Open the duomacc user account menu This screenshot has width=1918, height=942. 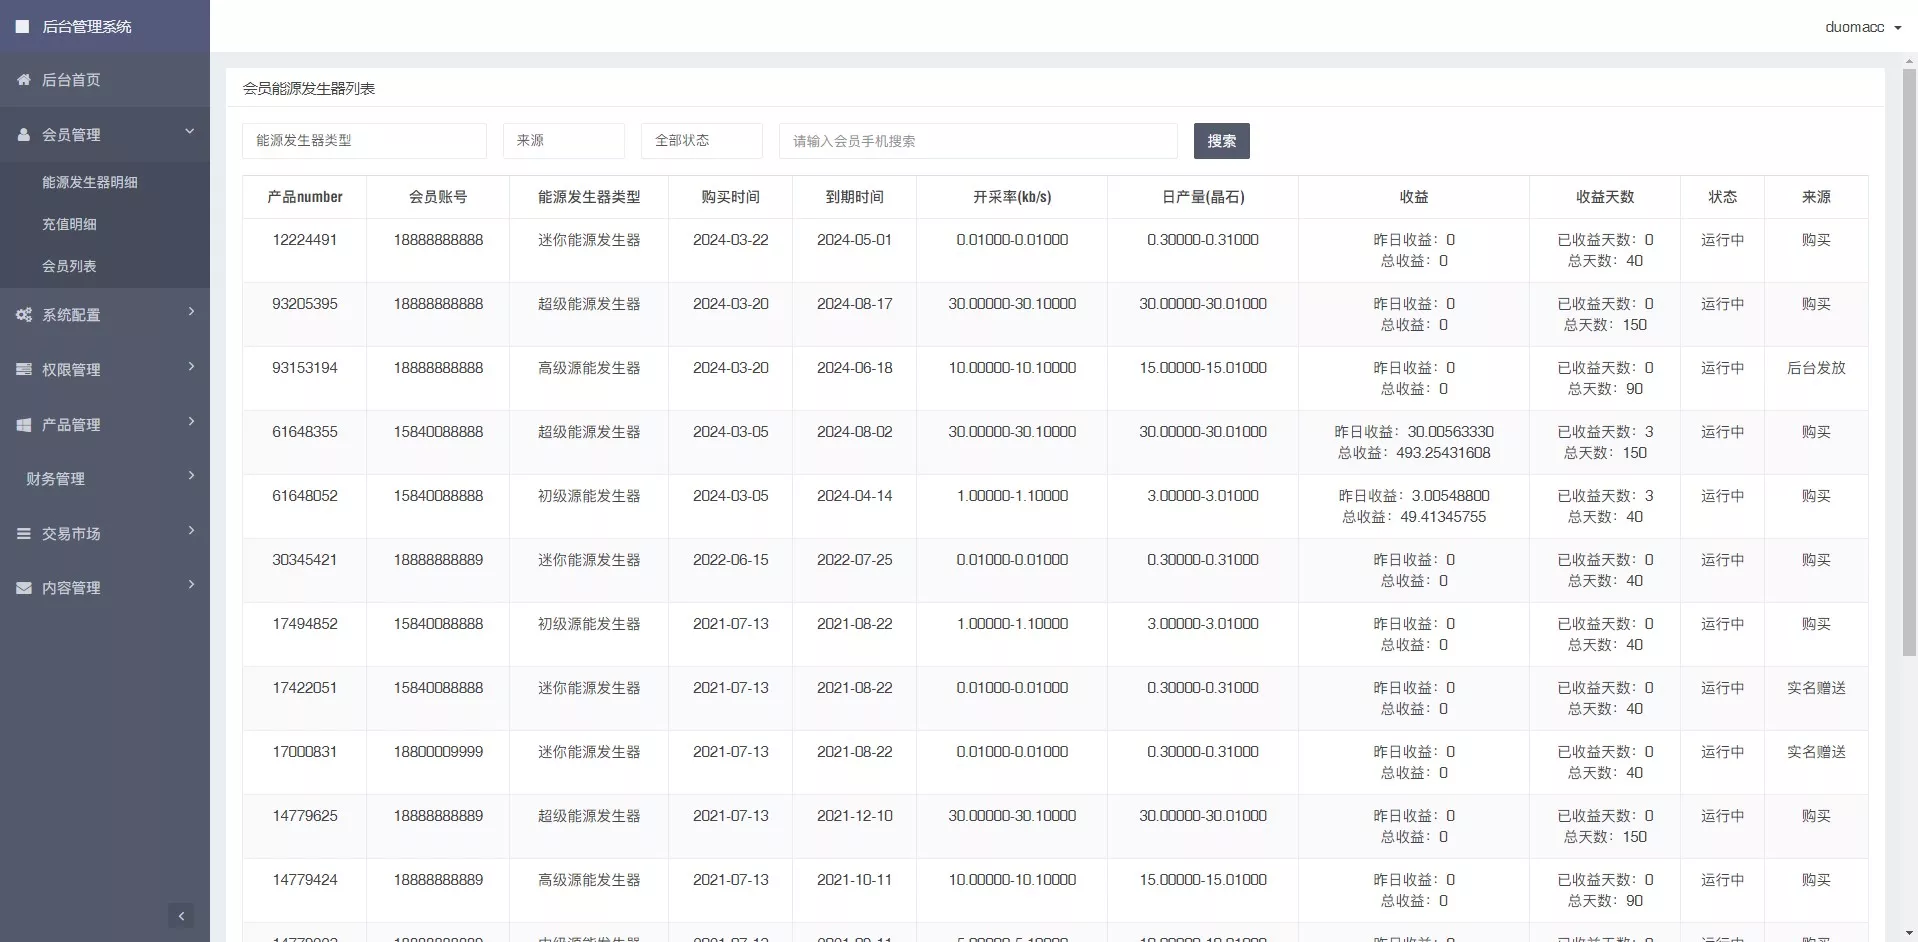1862,27
